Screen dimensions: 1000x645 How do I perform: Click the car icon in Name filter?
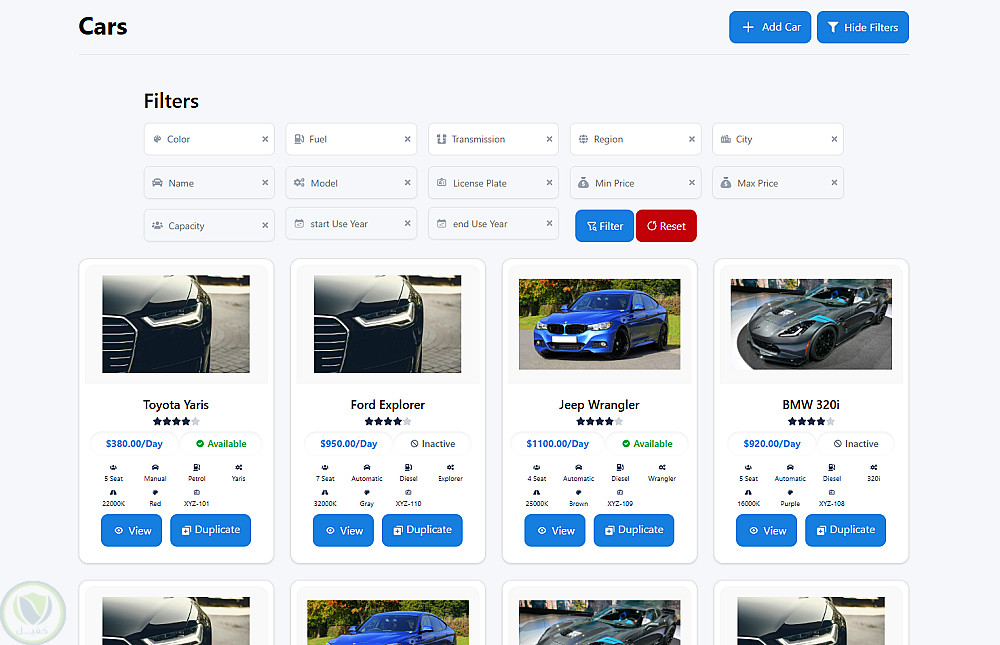click(x=158, y=183)
